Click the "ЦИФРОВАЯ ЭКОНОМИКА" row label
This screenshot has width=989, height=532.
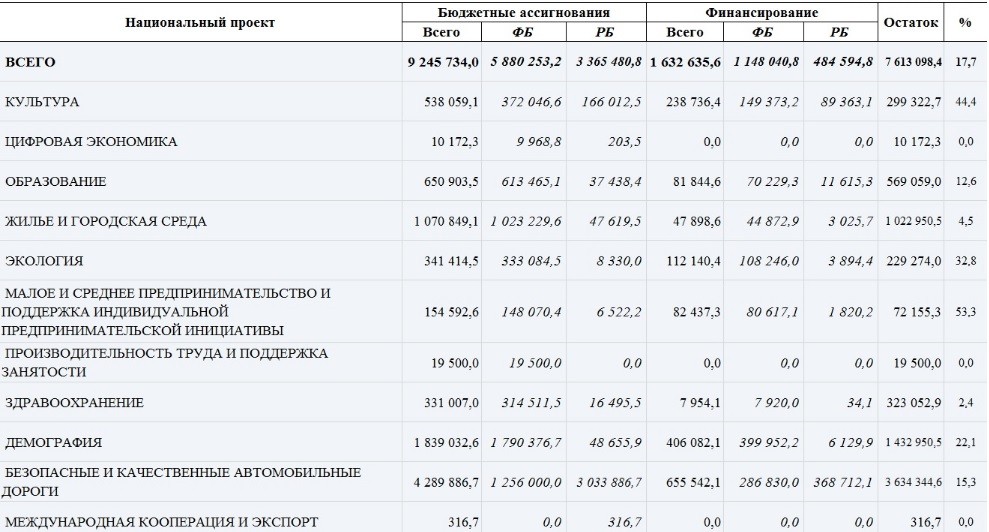point(91,142)
